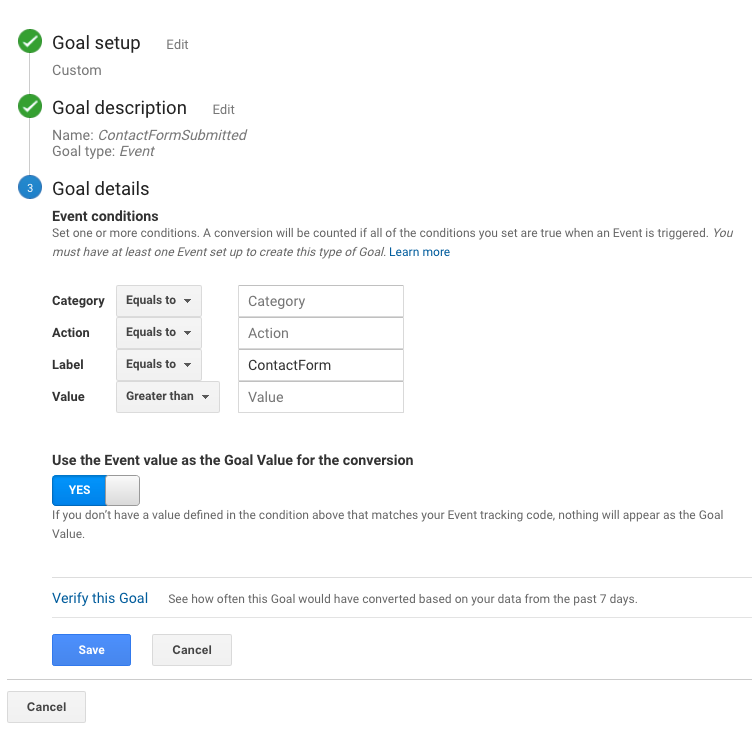Edit the Goal description step
The image size is (752, 743).
pyautogui.click(x=223, y=110)
